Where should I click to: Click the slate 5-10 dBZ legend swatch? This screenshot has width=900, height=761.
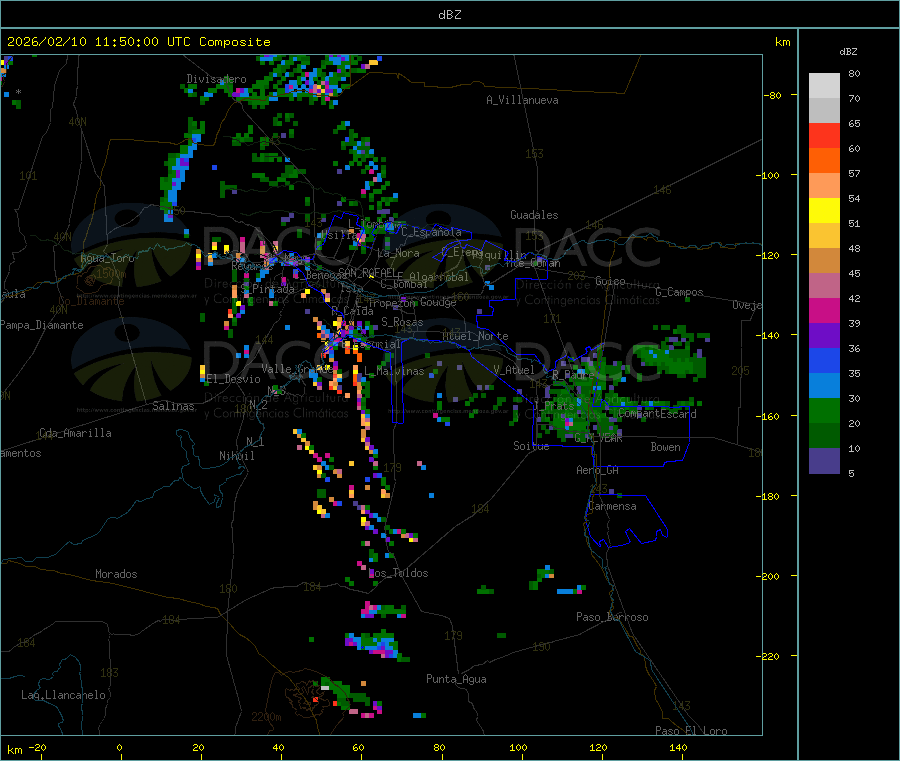[824, 461]
